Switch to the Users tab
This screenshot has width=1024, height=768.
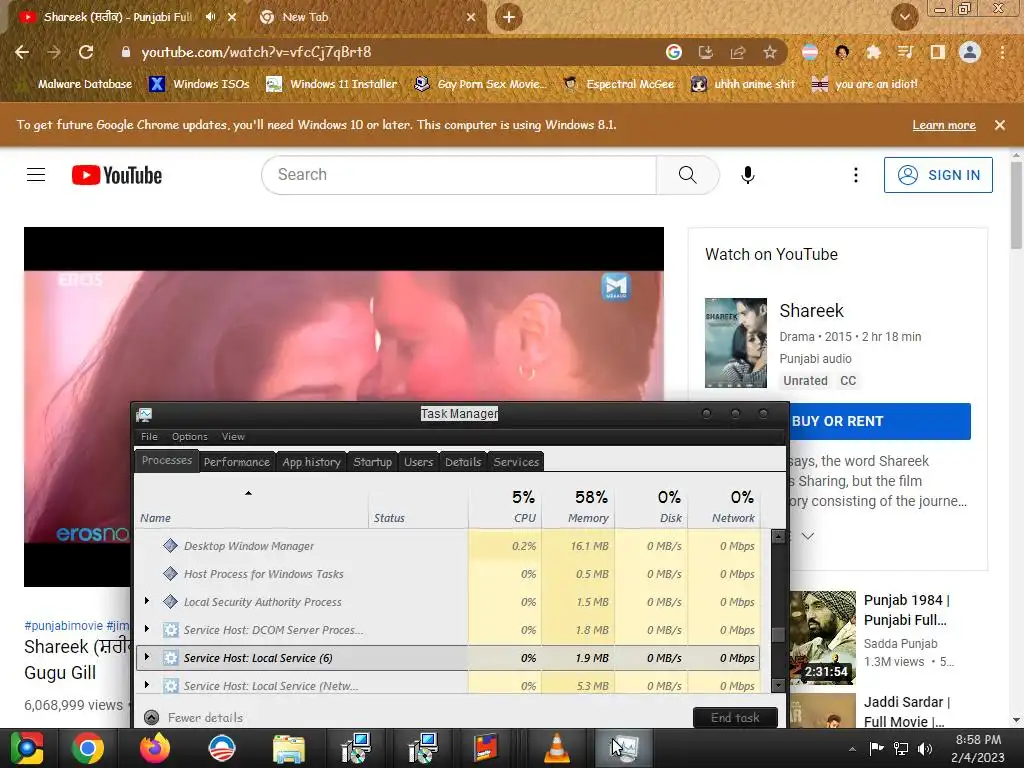(418, 462)
